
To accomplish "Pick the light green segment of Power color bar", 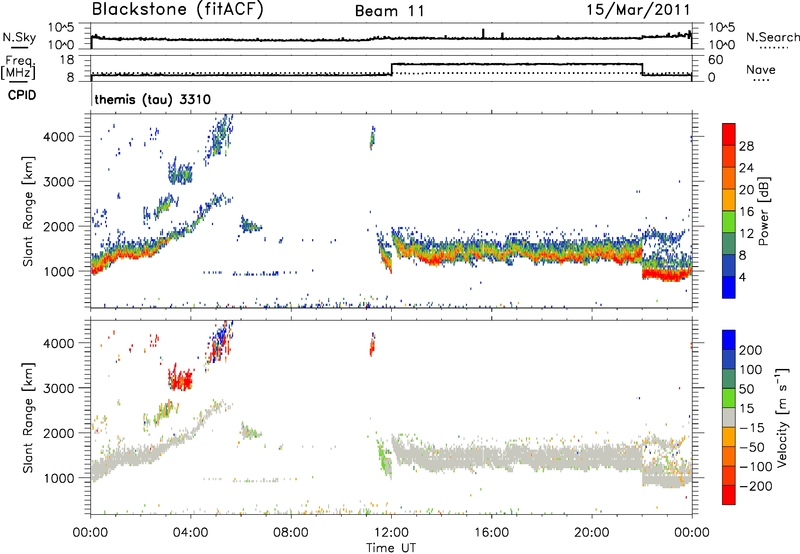I will [x=729, y=221].
